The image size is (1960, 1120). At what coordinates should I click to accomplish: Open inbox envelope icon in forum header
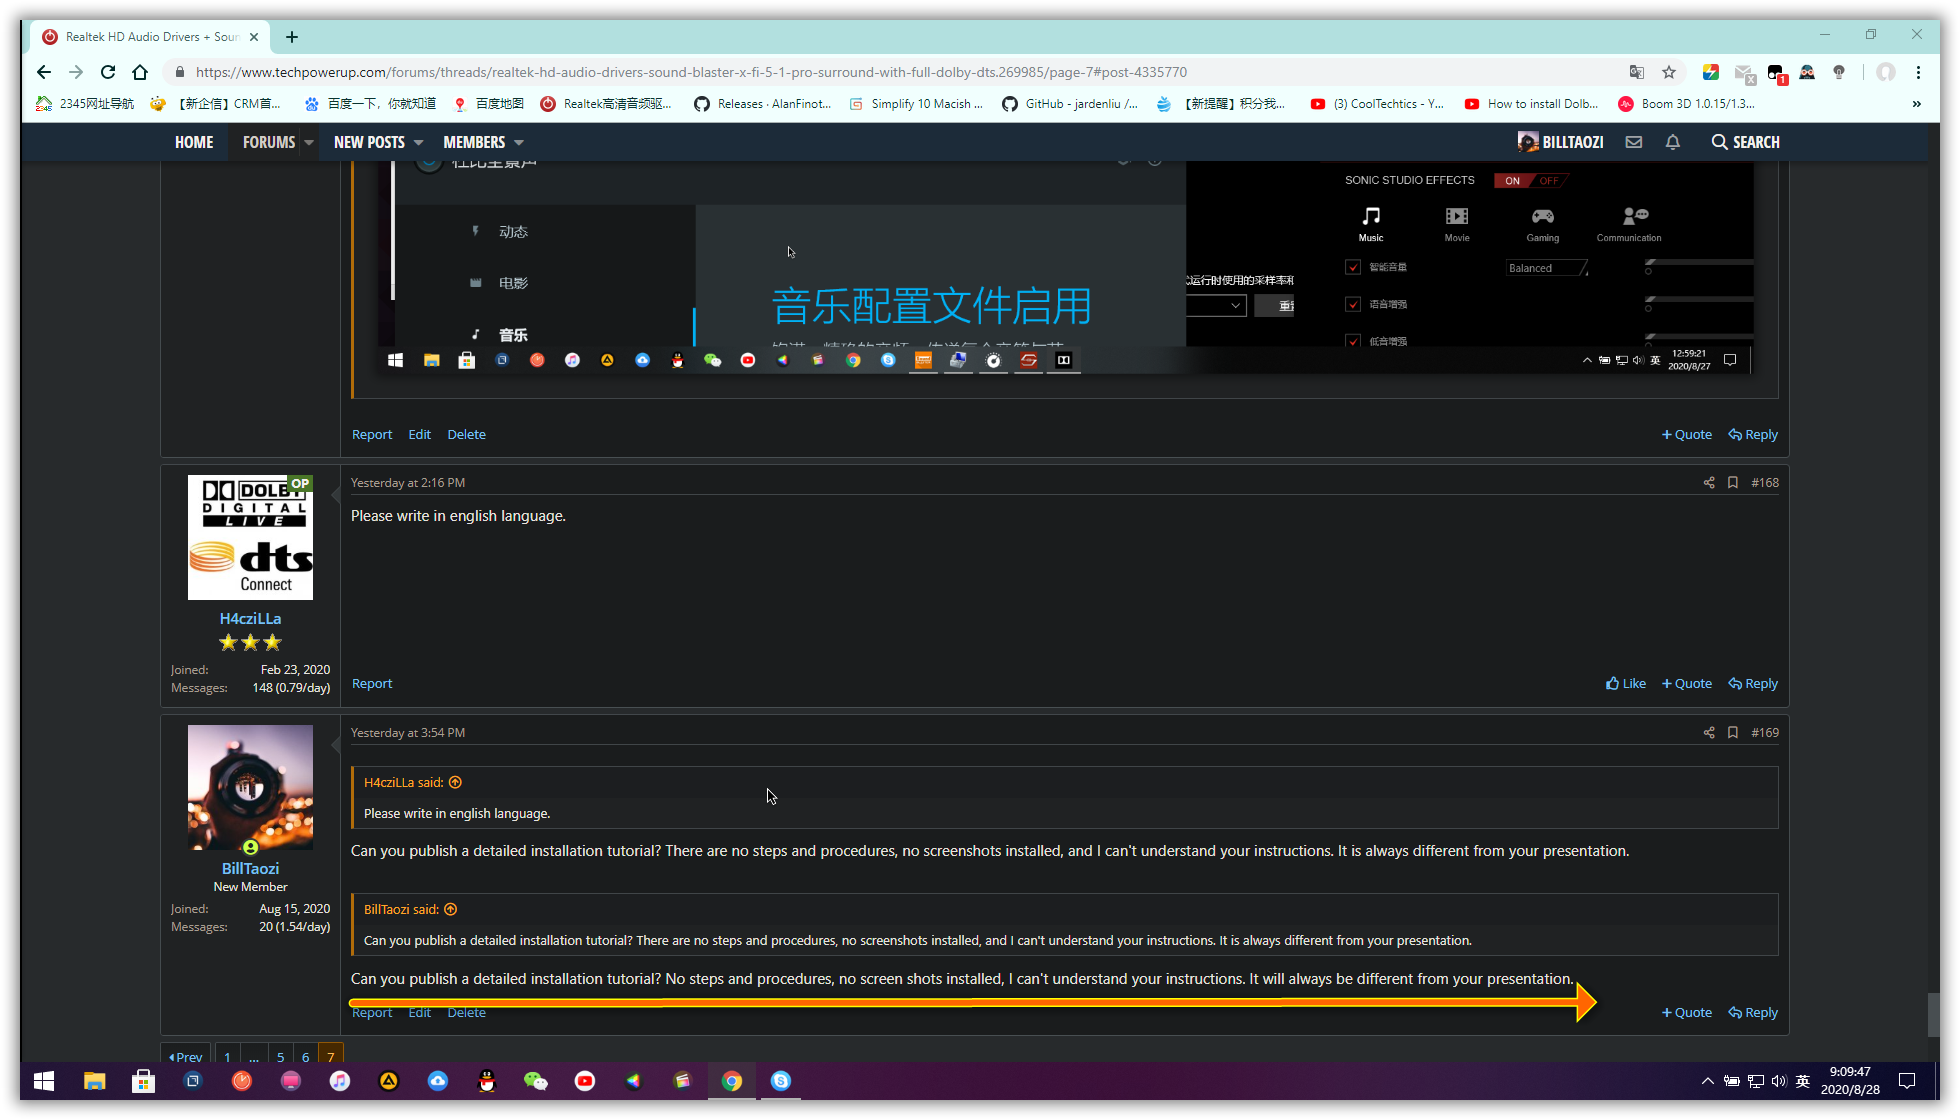1634,142
